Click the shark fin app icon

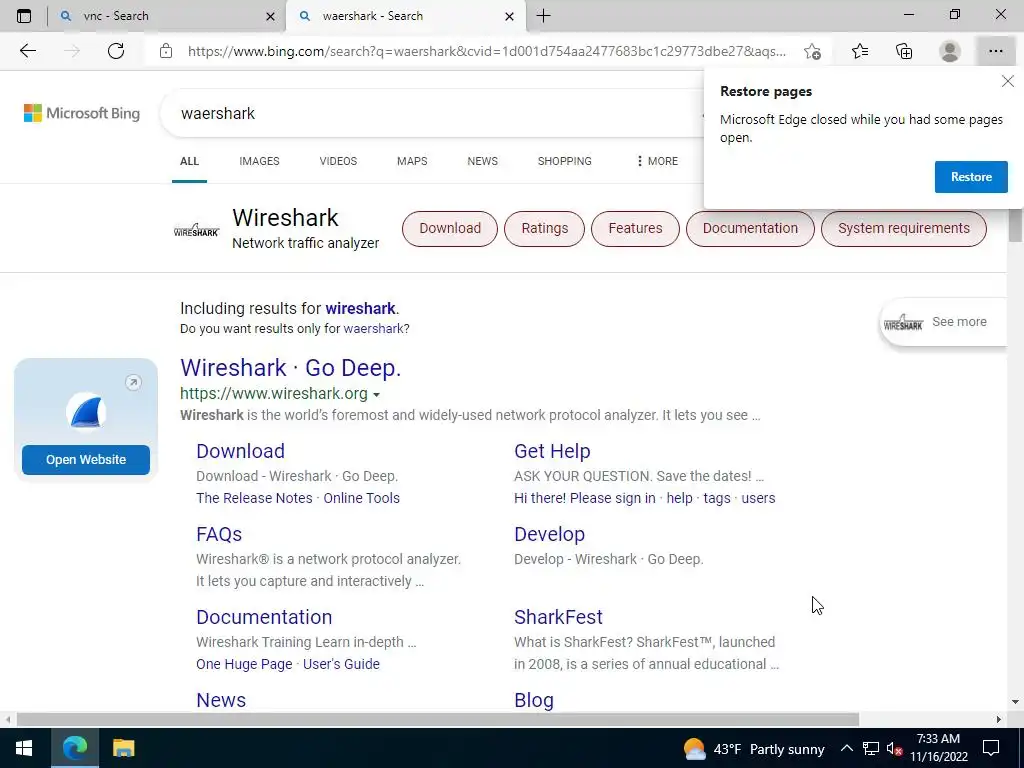point(86,411)
